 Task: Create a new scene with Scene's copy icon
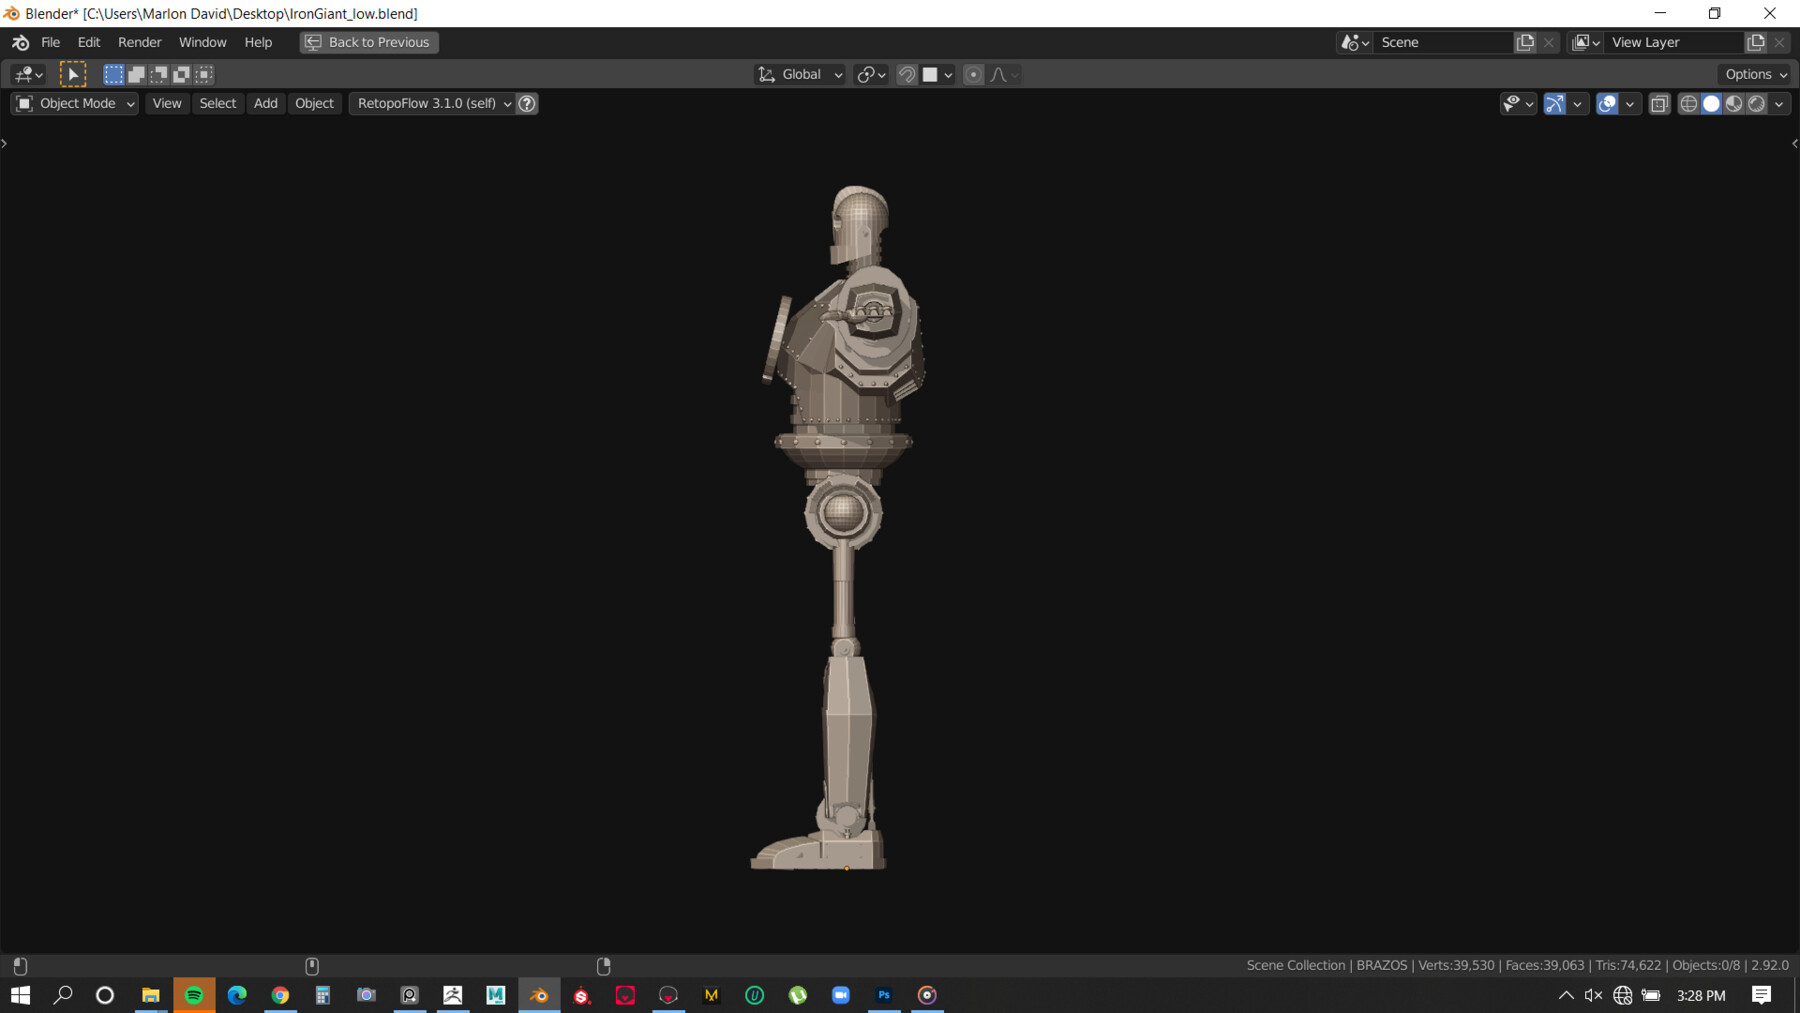point(1525,42)
